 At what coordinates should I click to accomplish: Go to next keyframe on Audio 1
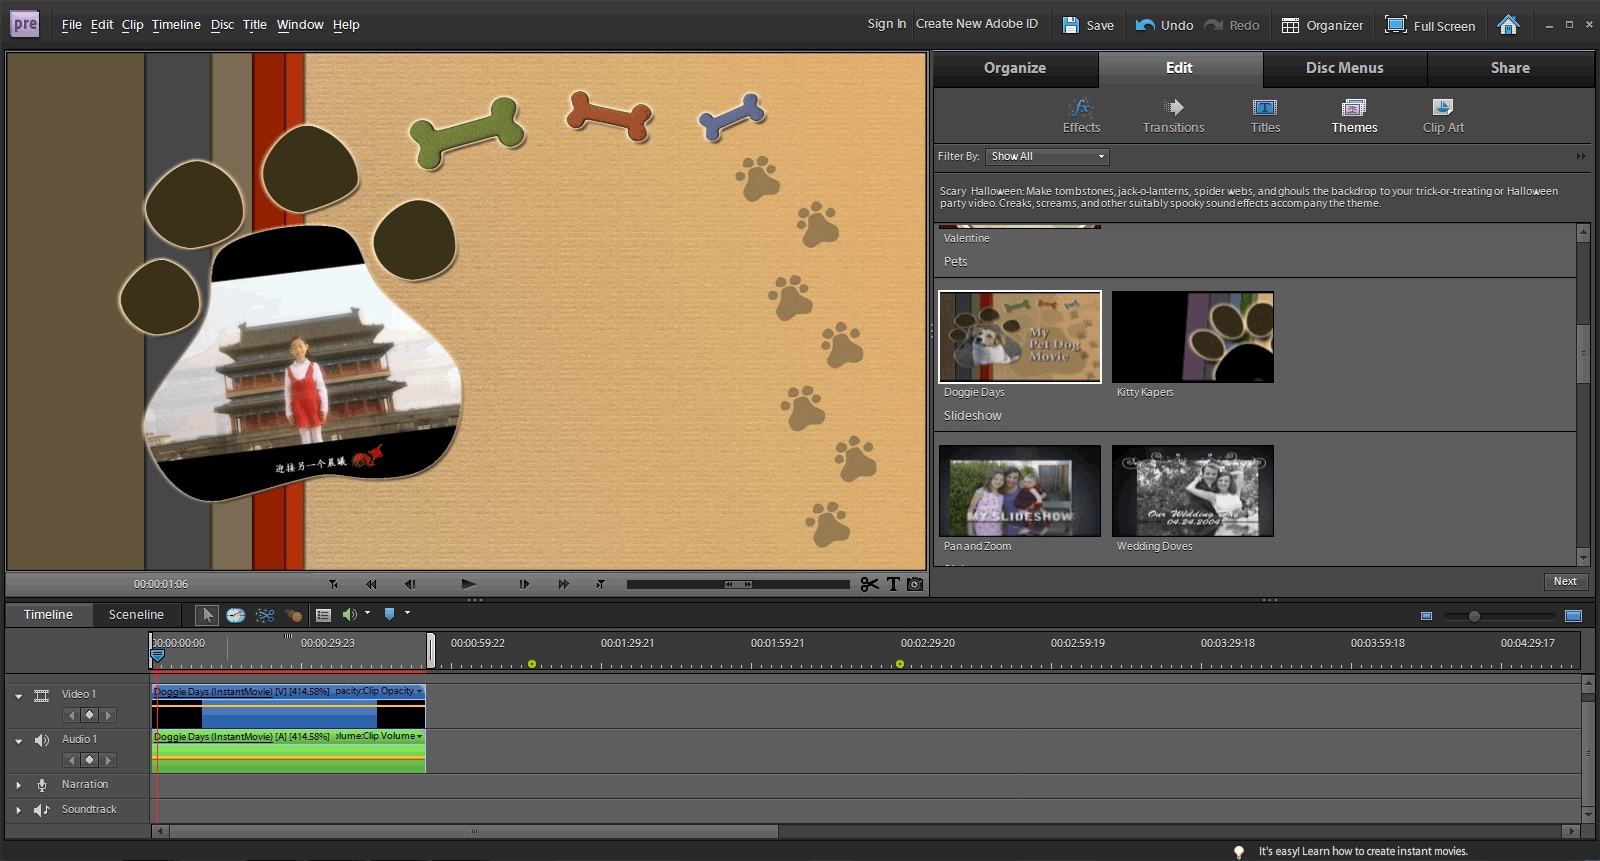pos(109,760)
